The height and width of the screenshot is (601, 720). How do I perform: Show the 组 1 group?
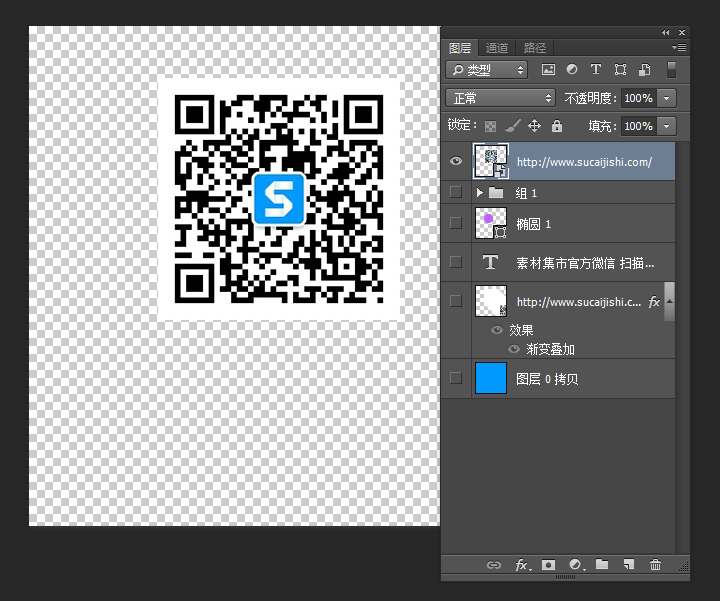click(456, 192)
